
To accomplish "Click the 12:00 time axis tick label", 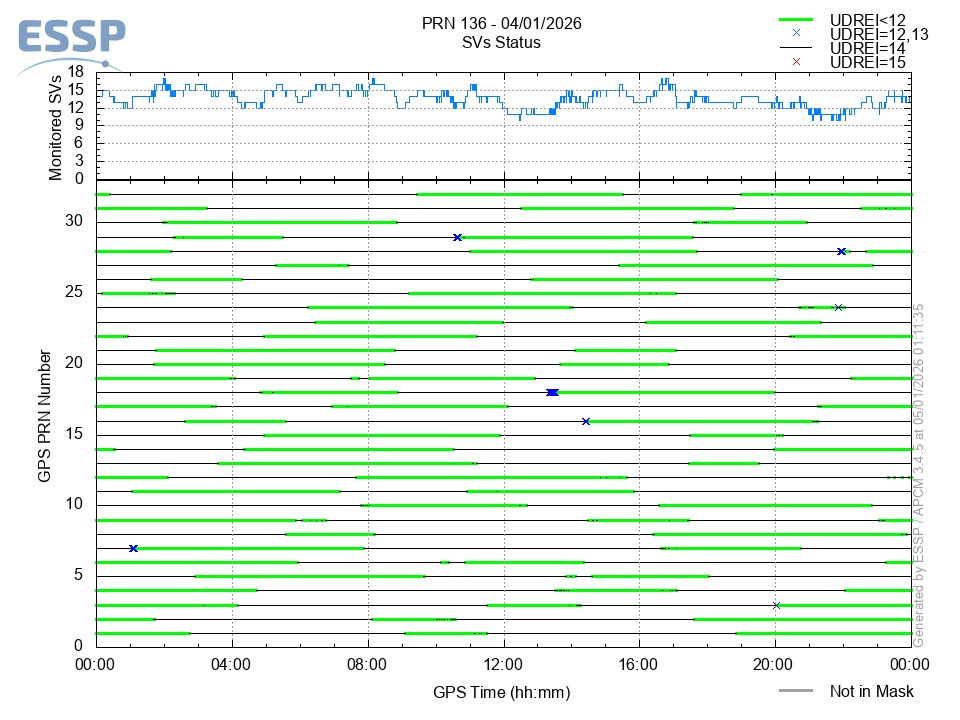I will (x=503, y=663).
